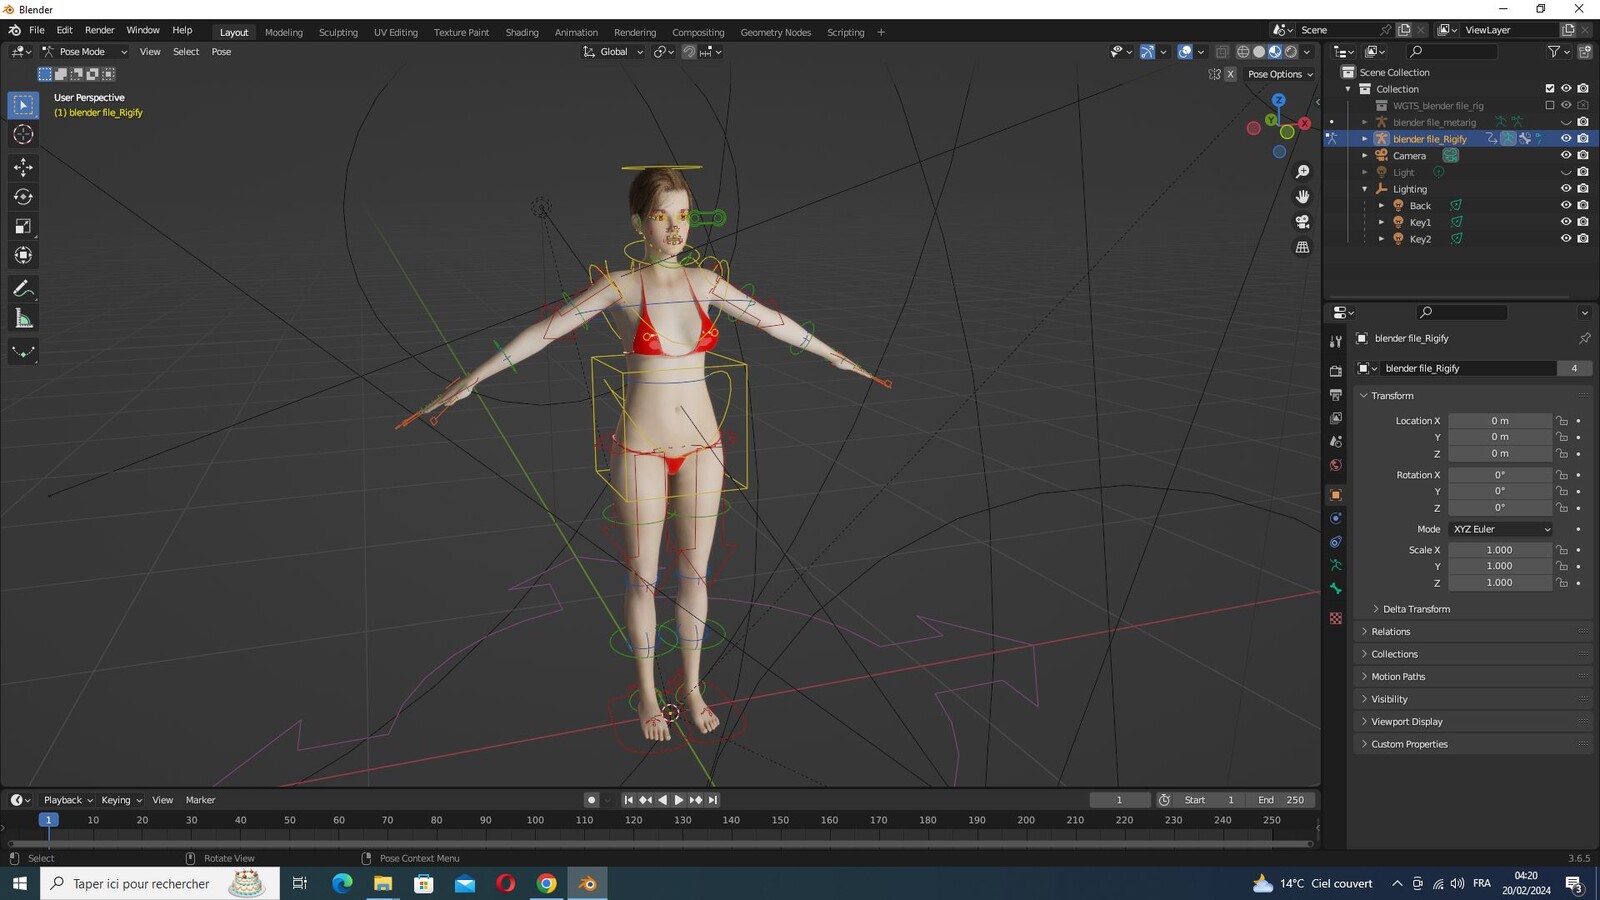This screenshot has height=900, width=1600.
Task: Open the File menu
Action: tap(36, 30)
